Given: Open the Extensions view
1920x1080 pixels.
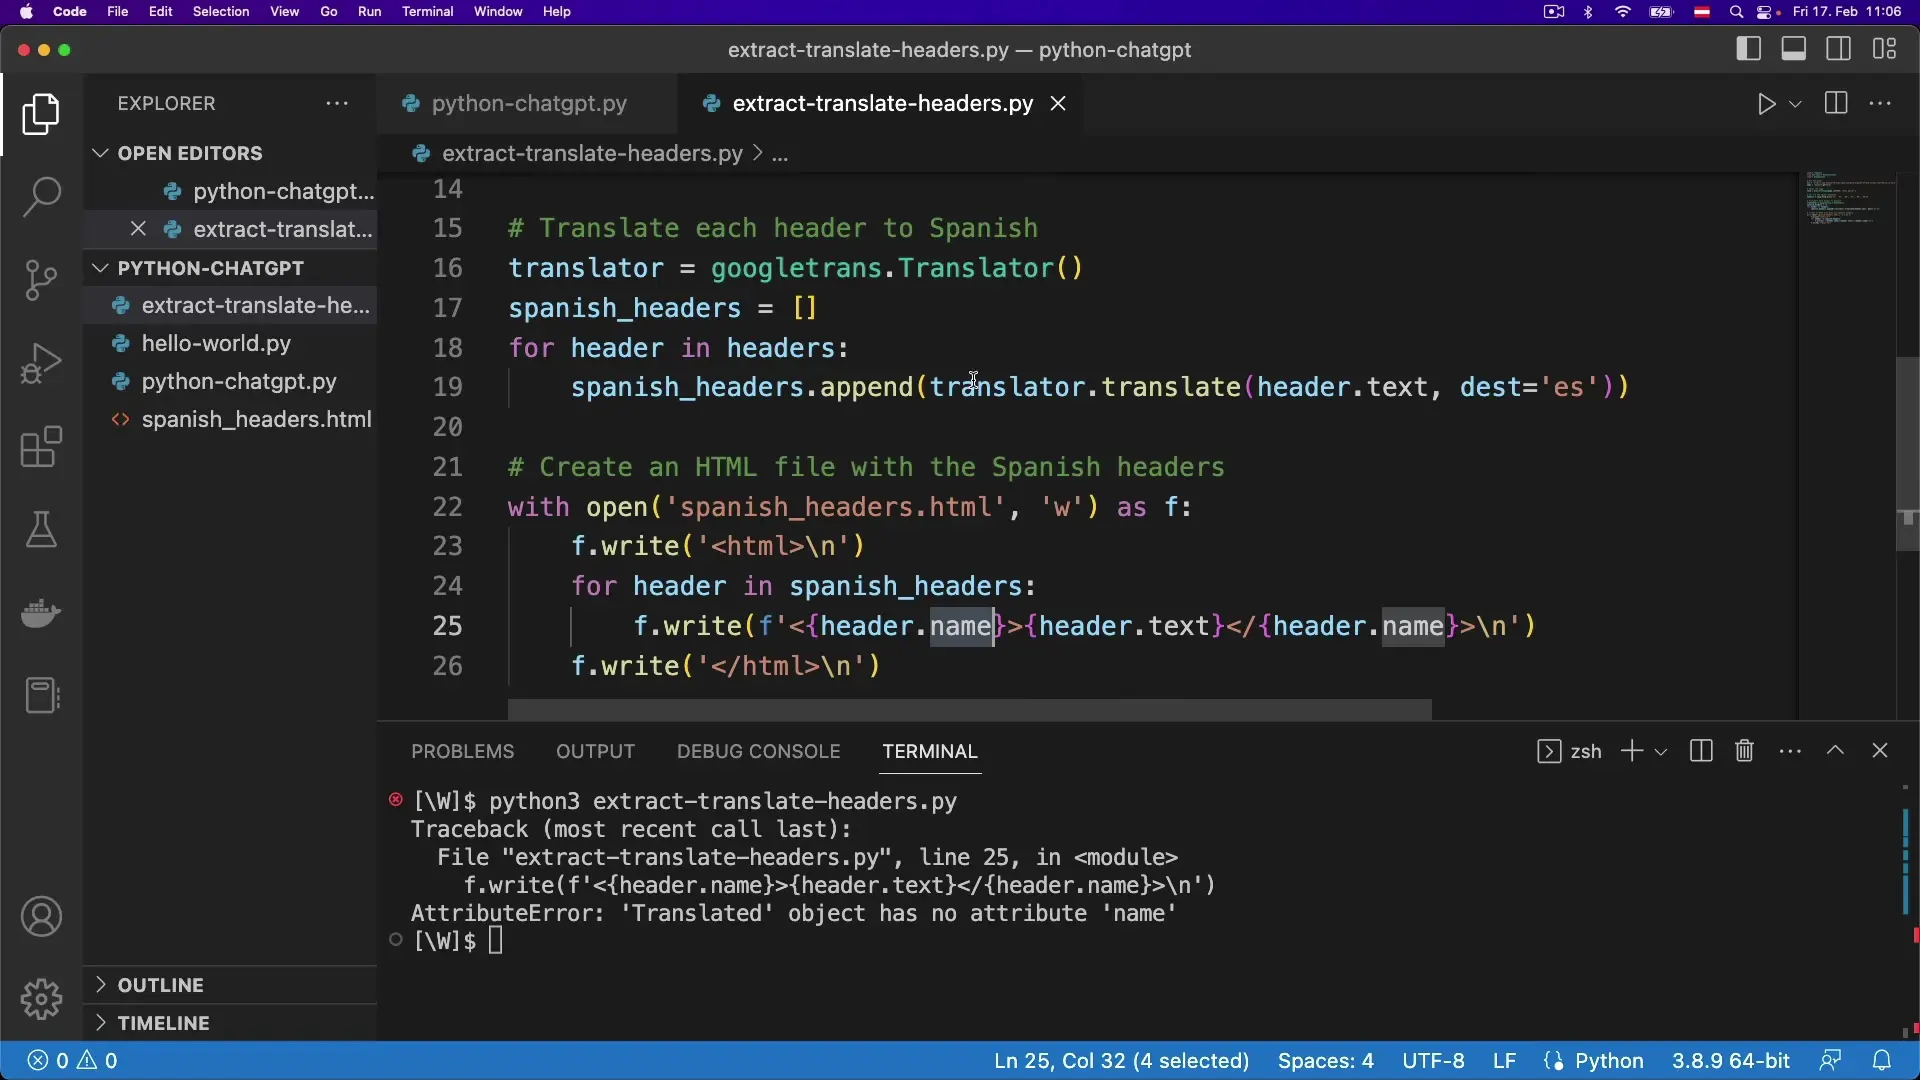Looking at the screenshot, I should click(x=41, y=447).
